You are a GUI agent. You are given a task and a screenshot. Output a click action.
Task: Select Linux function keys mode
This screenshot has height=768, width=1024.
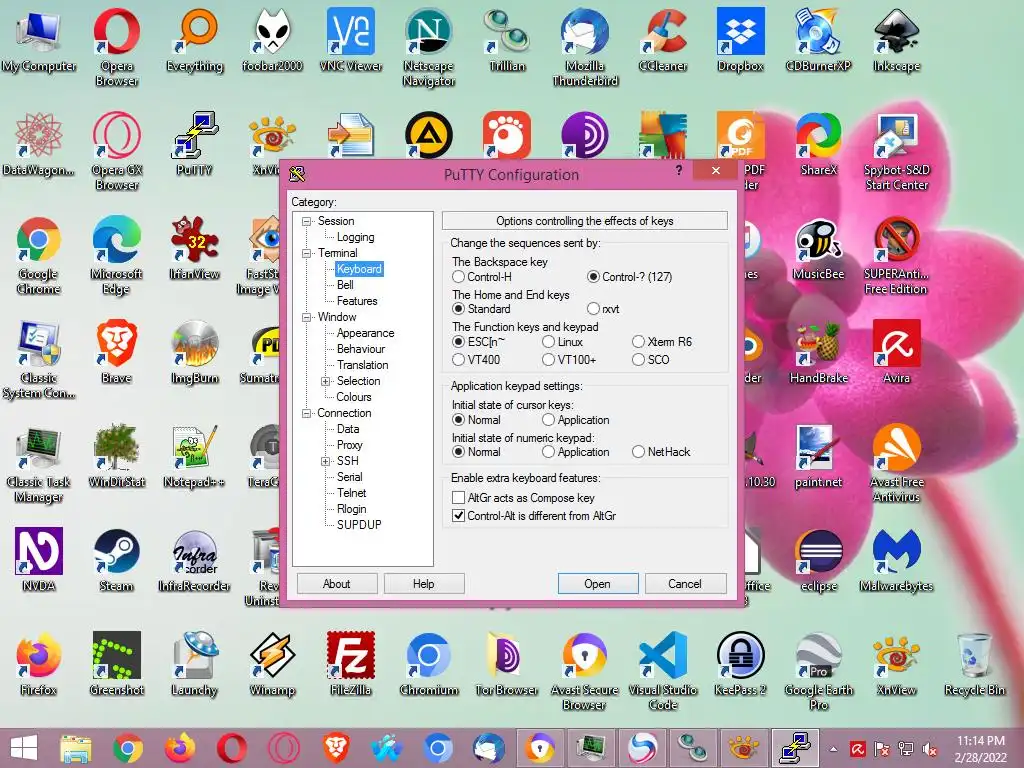(x=562, y=342)
